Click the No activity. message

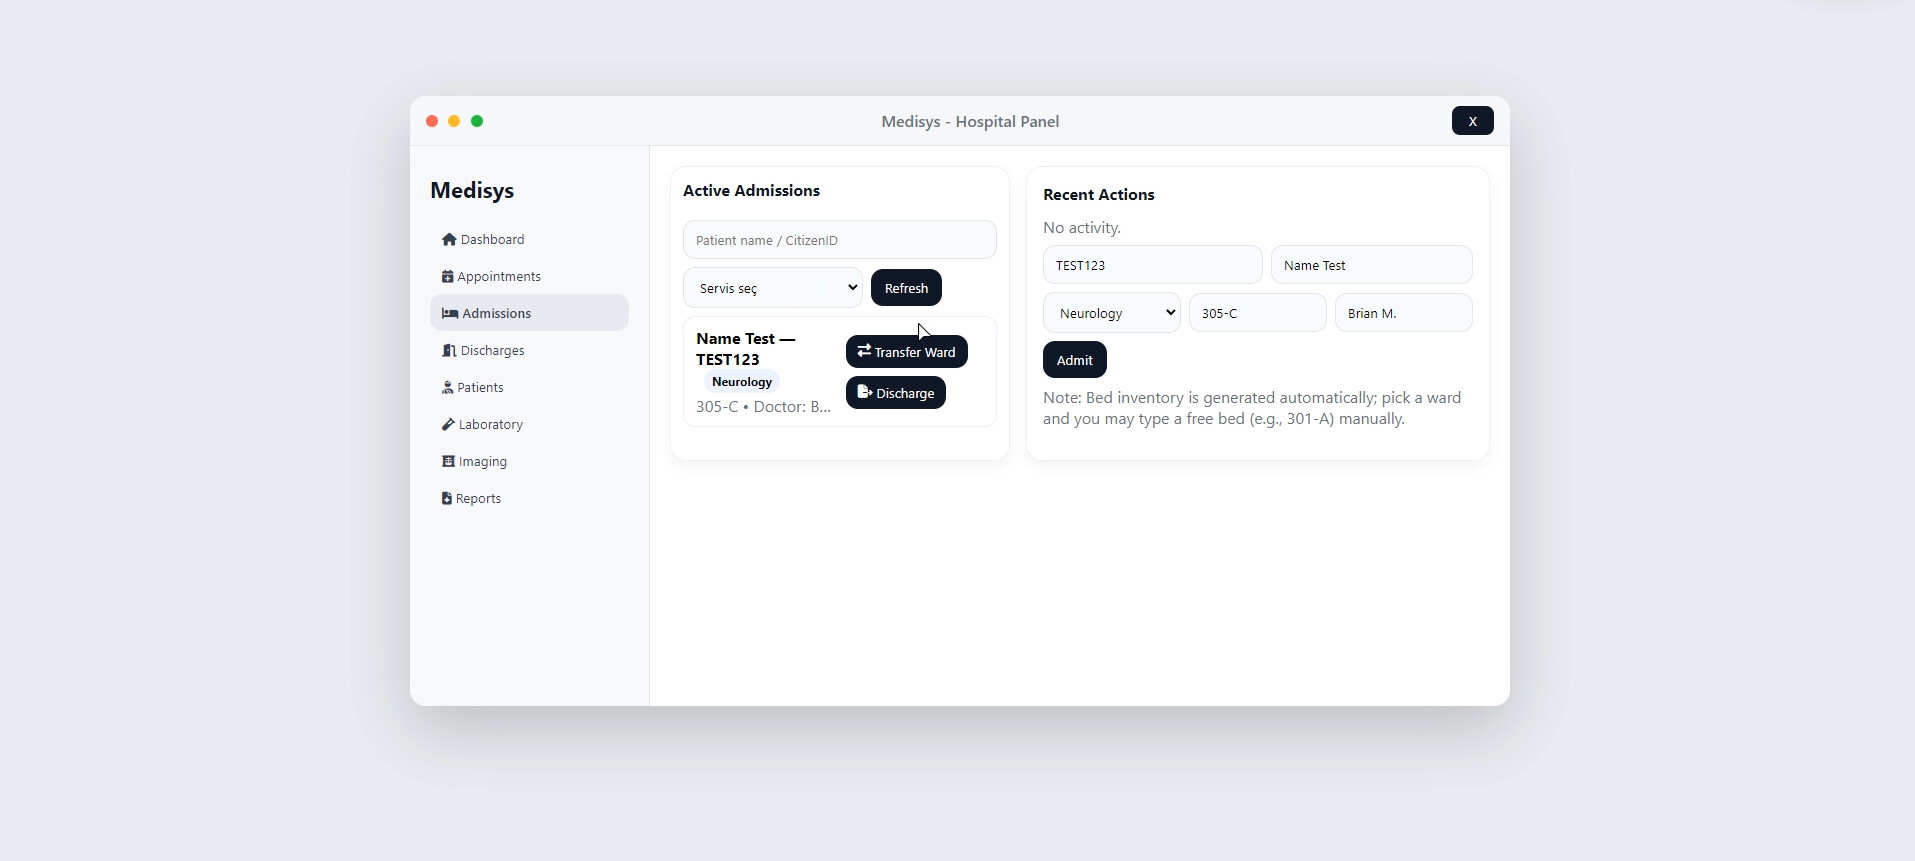click(1082, 228)
